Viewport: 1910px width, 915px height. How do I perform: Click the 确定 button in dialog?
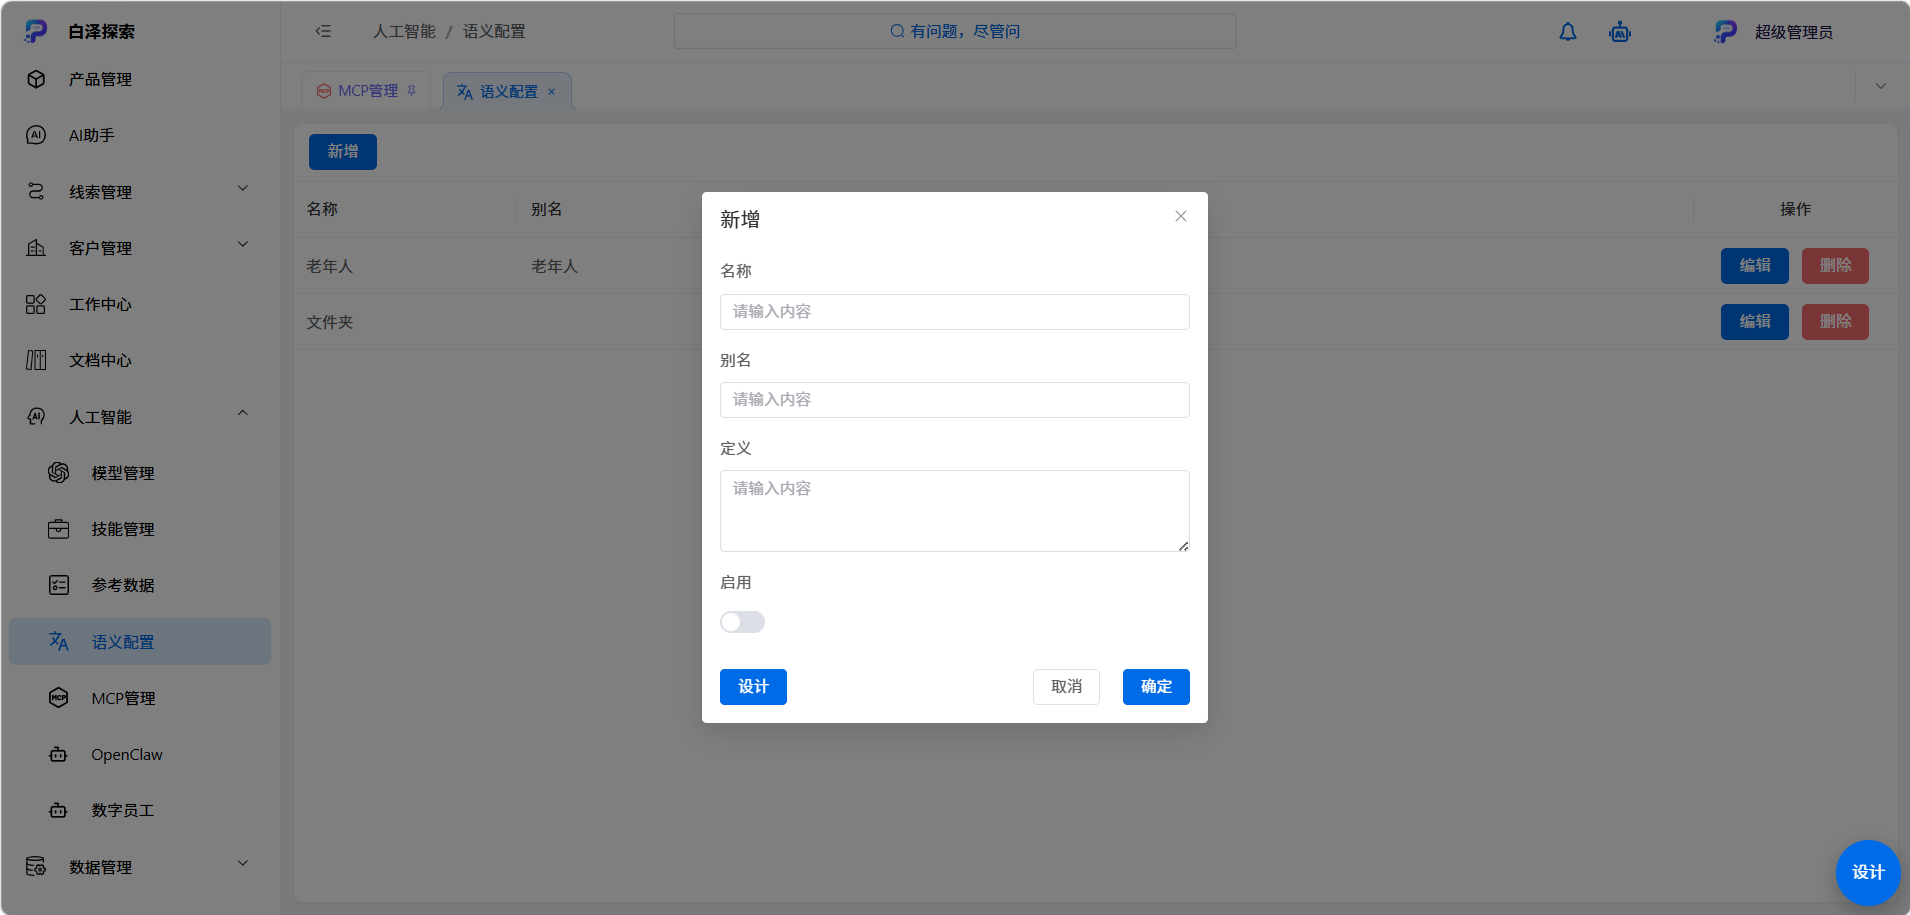[x=1156, y=687]
